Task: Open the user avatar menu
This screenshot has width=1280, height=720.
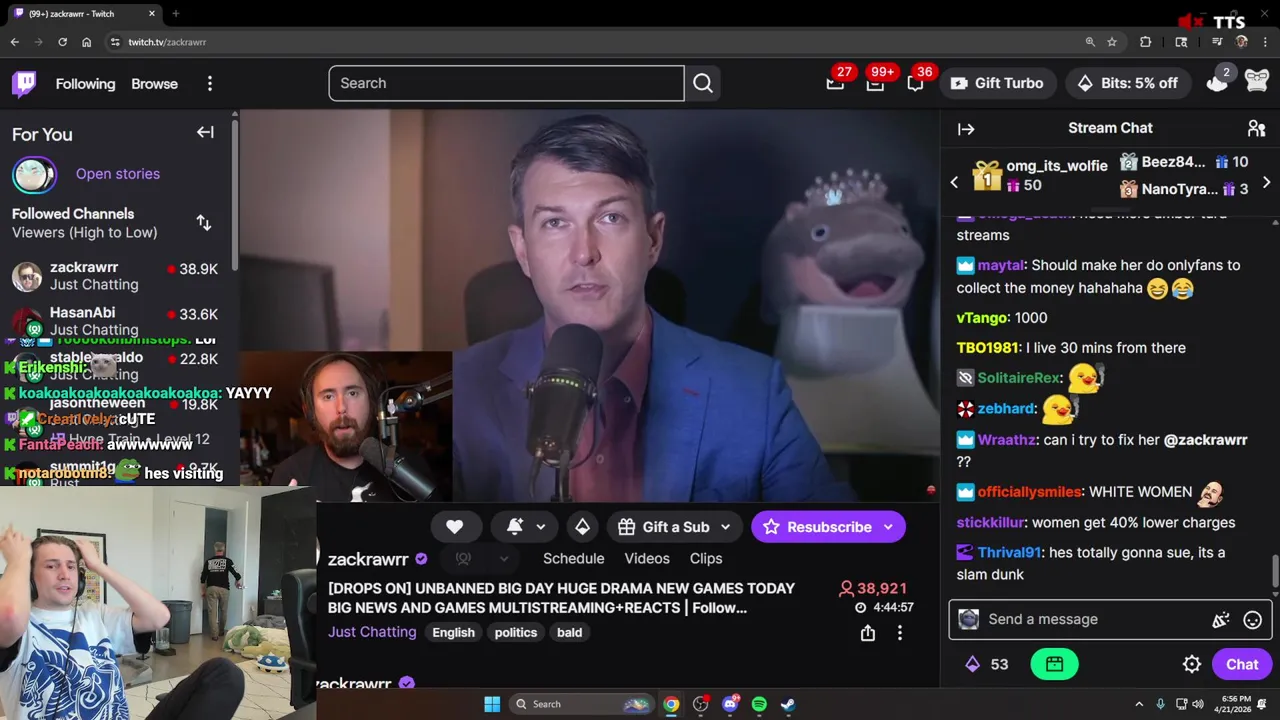Action: coord(1256,83)
